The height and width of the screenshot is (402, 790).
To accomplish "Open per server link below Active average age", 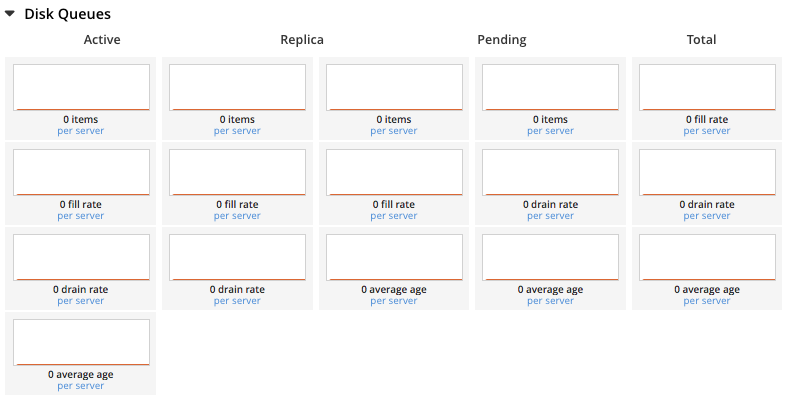I will [x=81, y=386].
